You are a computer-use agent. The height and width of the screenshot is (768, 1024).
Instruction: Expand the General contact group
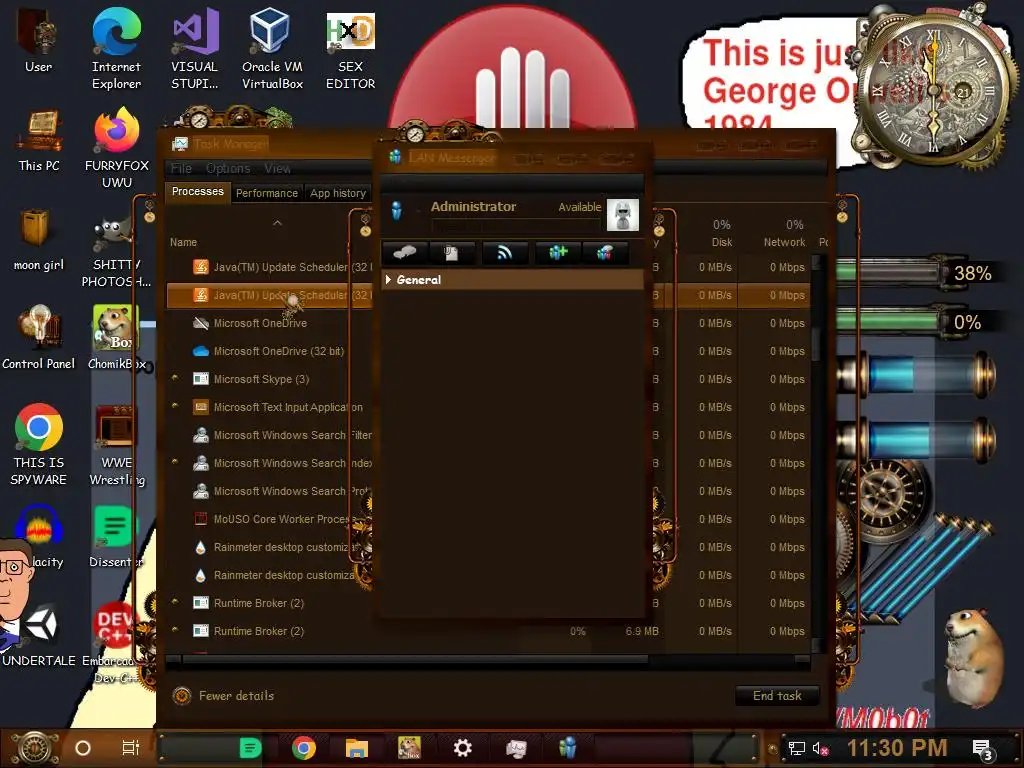pyautogui.click(x=389, y=280)
